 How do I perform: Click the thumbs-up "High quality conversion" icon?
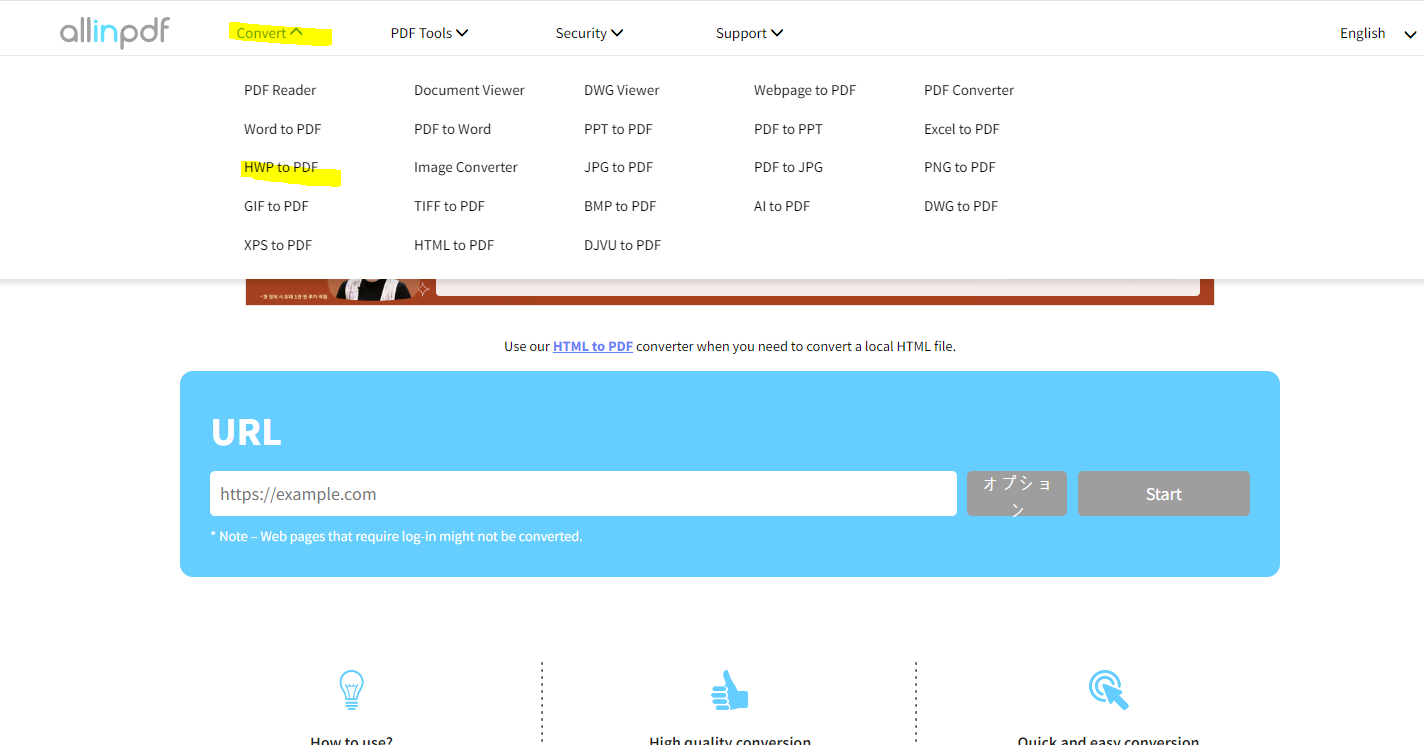coord(729,690)
